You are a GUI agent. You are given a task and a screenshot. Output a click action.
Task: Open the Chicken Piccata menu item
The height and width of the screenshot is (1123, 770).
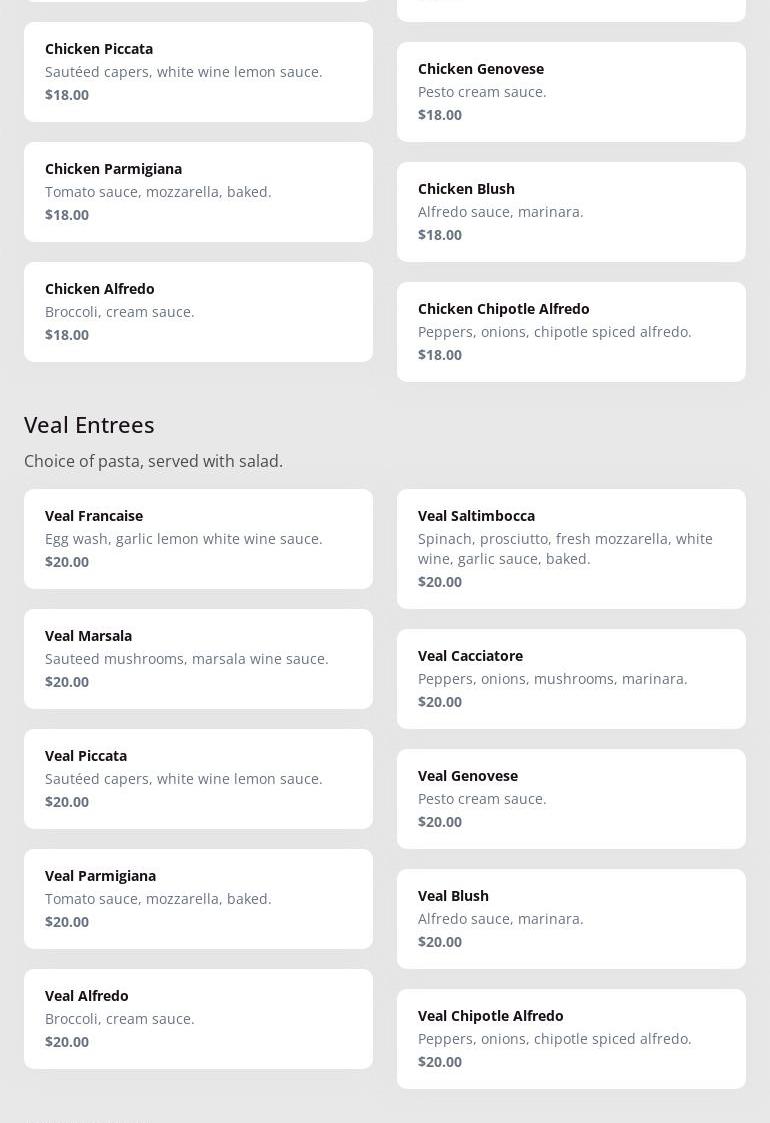(198, 72)
